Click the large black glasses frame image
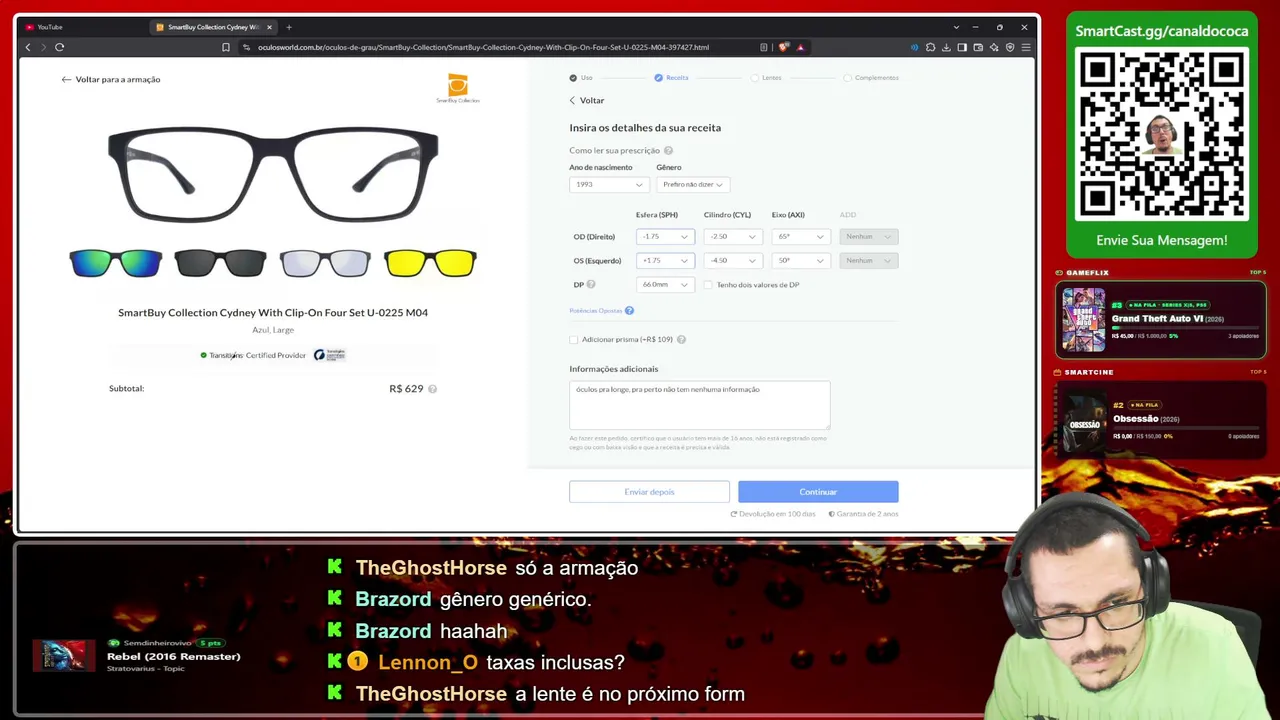Viewport: 1280px width, 720px height. 273,174
